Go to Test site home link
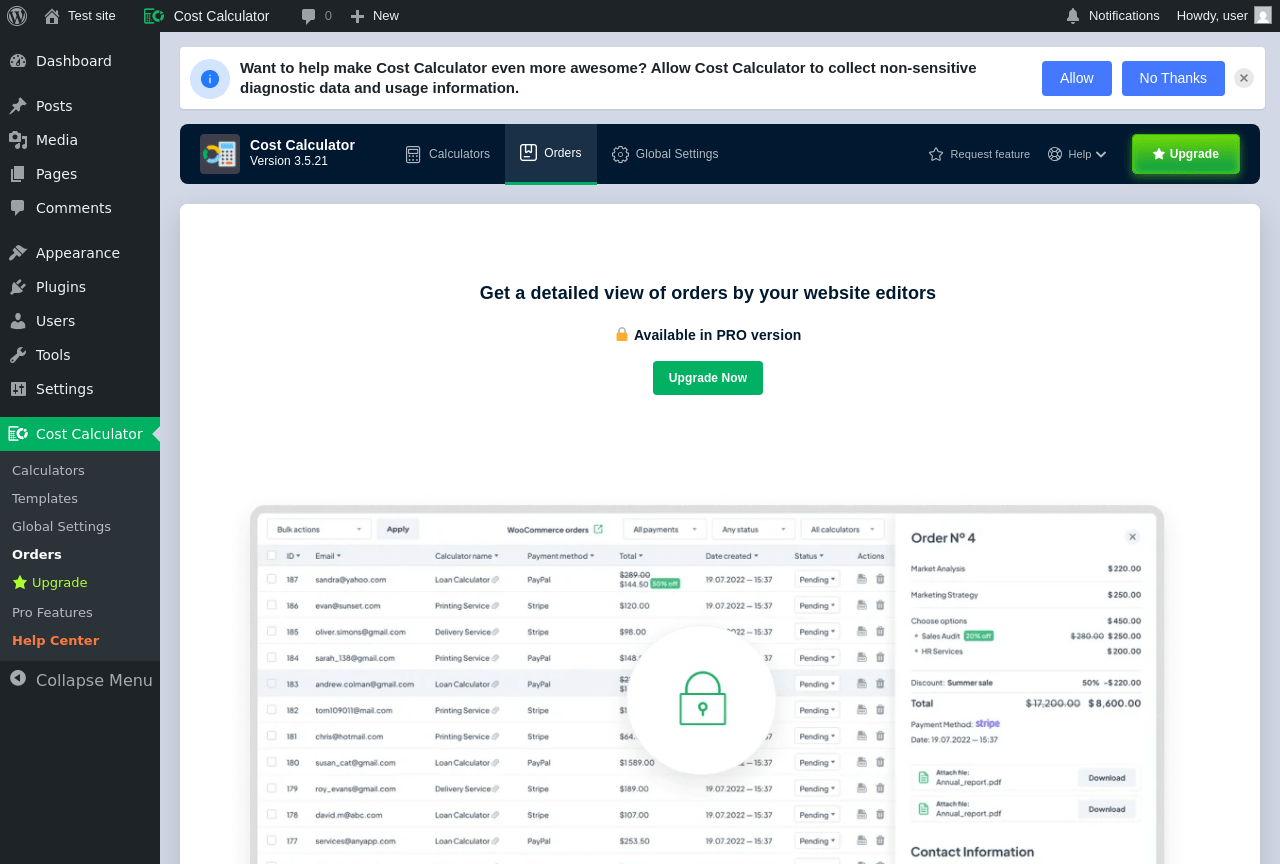The height and width of the screenshot is (864, 1280). [80, 16]
